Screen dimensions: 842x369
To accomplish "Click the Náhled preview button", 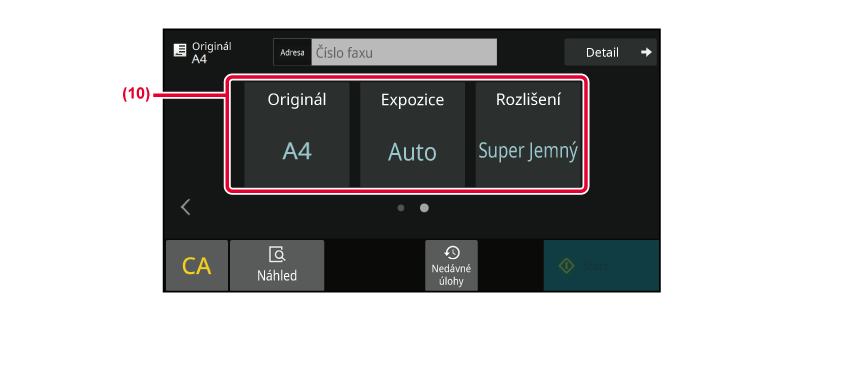I will pos(277,265).
